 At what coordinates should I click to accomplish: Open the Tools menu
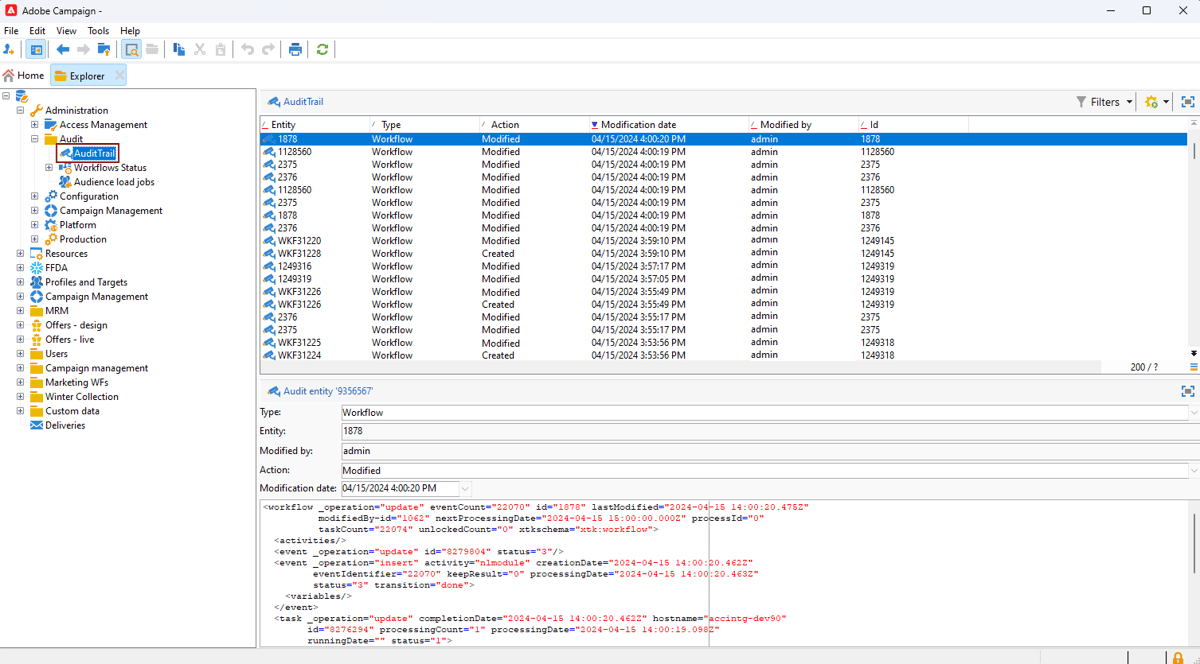[97, 30]
